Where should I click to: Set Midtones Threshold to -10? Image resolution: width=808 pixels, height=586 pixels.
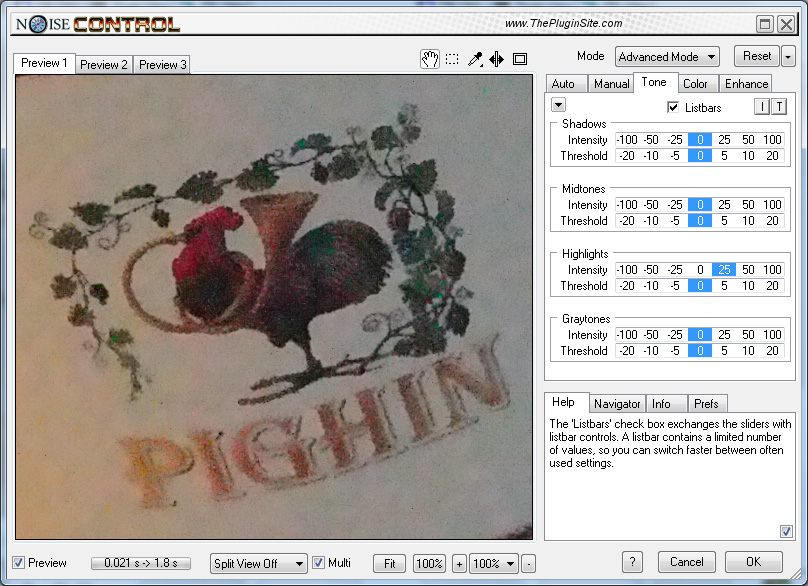[651, 221]
